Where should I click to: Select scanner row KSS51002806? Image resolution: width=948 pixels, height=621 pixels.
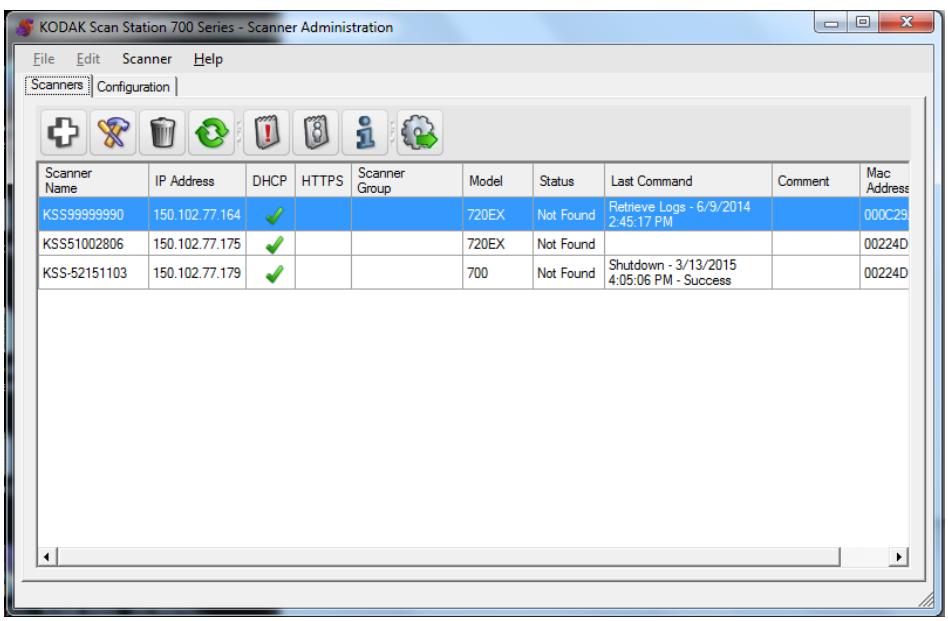tap(473, 244)
